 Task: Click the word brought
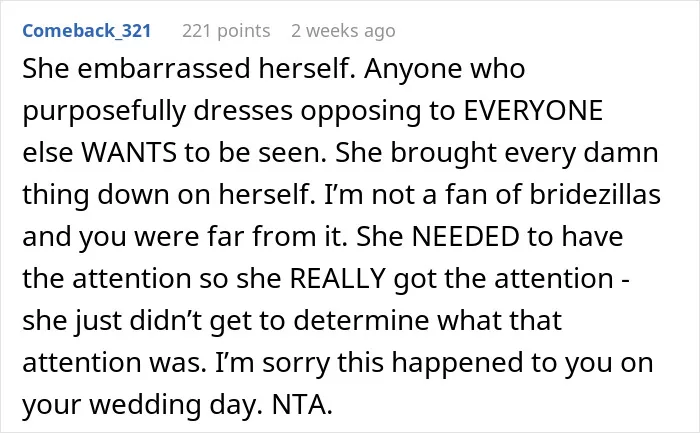pyautogui.click(x=443, y=154)
